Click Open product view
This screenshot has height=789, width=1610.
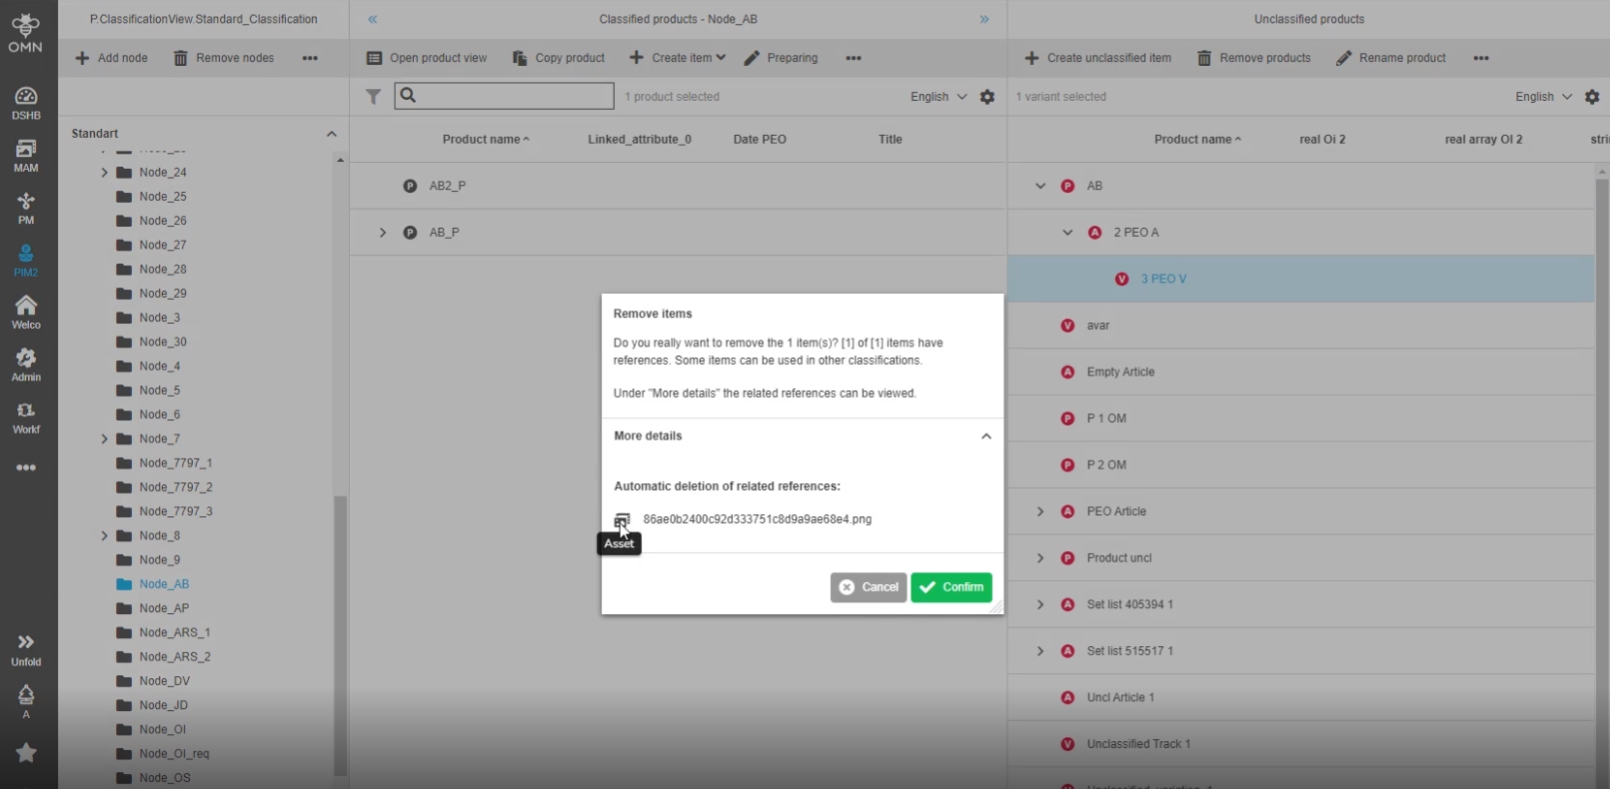click(427, 58)
